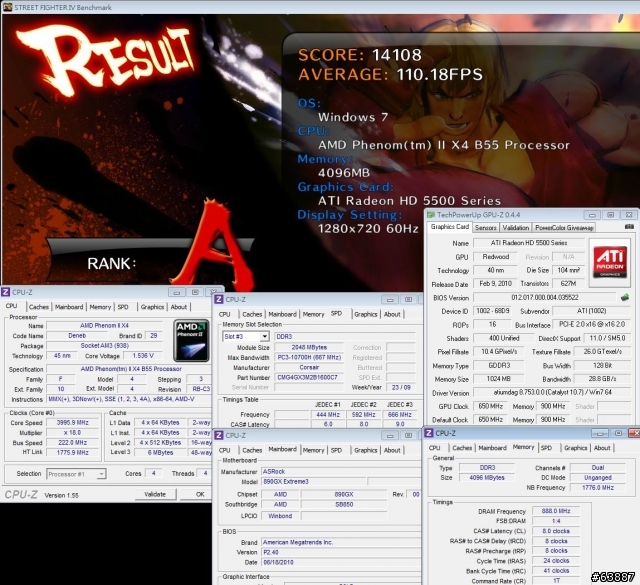640x585 pixels.
Task: Click the Device ID value 1002 - 68D9
Action: click(493, 311)
